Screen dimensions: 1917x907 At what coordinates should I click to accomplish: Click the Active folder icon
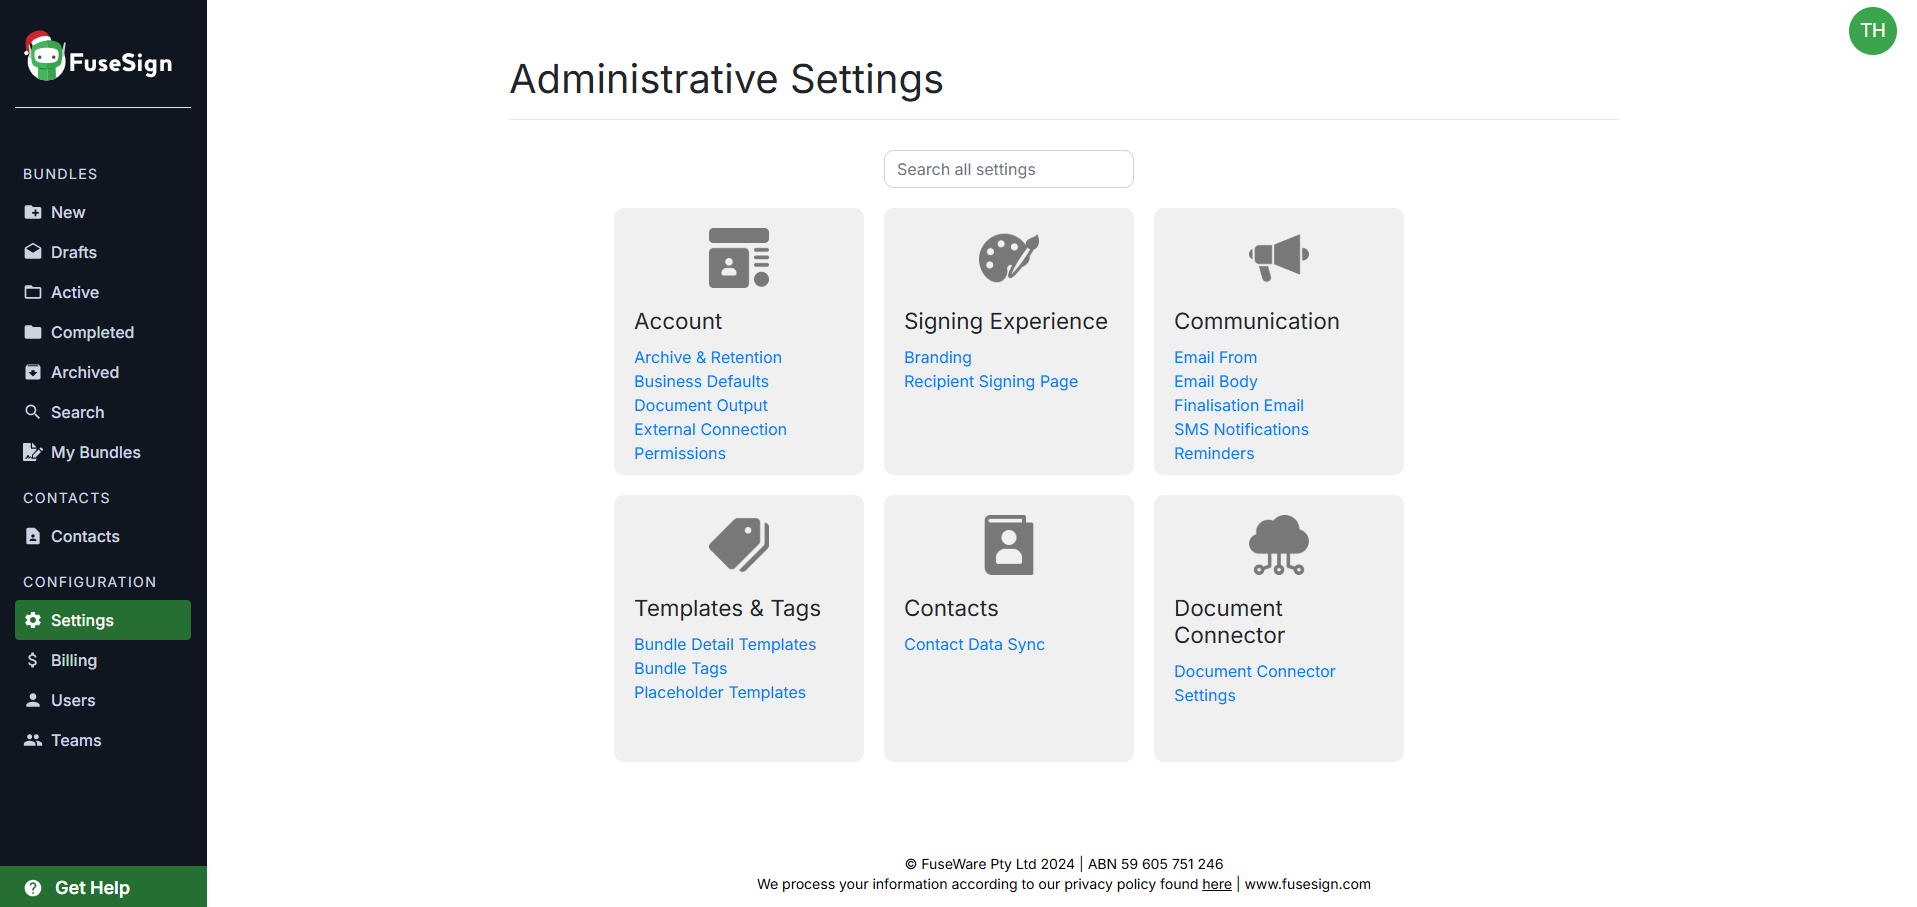point(33,292)
